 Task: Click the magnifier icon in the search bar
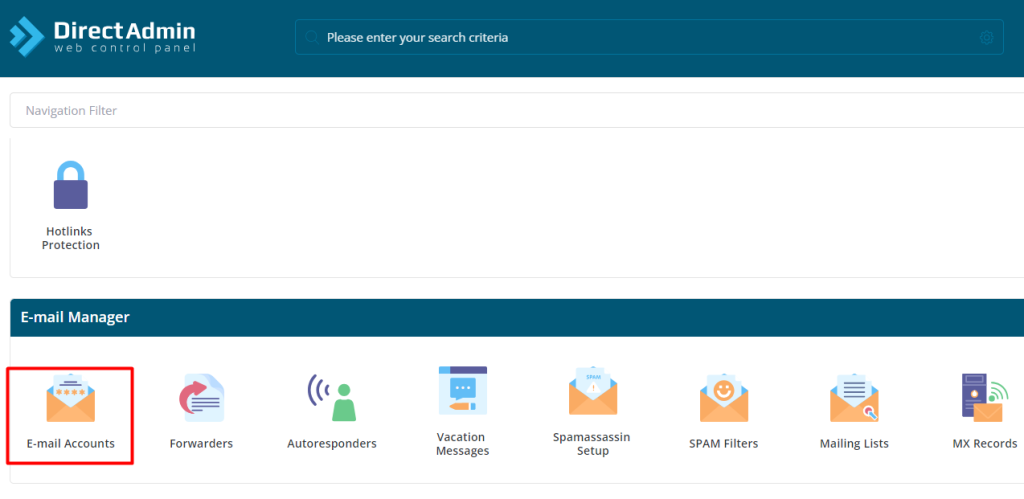click(312, 38)
